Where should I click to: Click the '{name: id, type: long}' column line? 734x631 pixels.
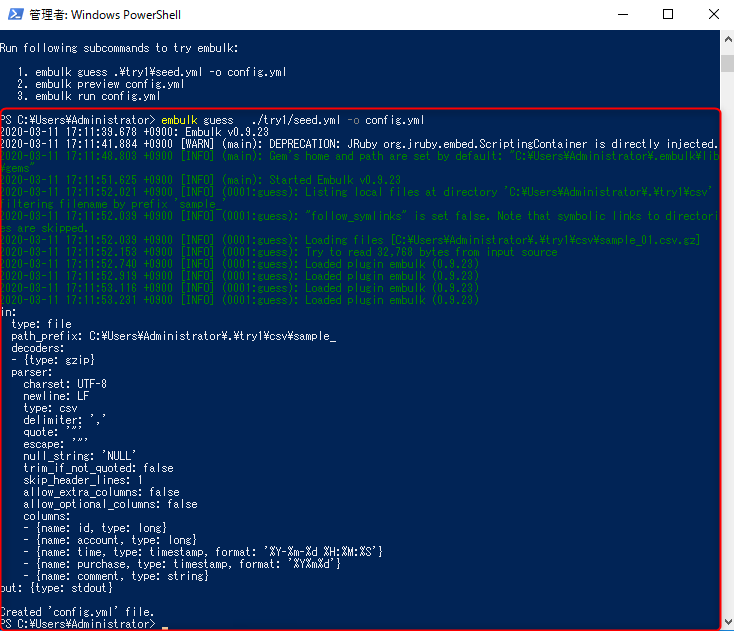click(x=95, y=528)
